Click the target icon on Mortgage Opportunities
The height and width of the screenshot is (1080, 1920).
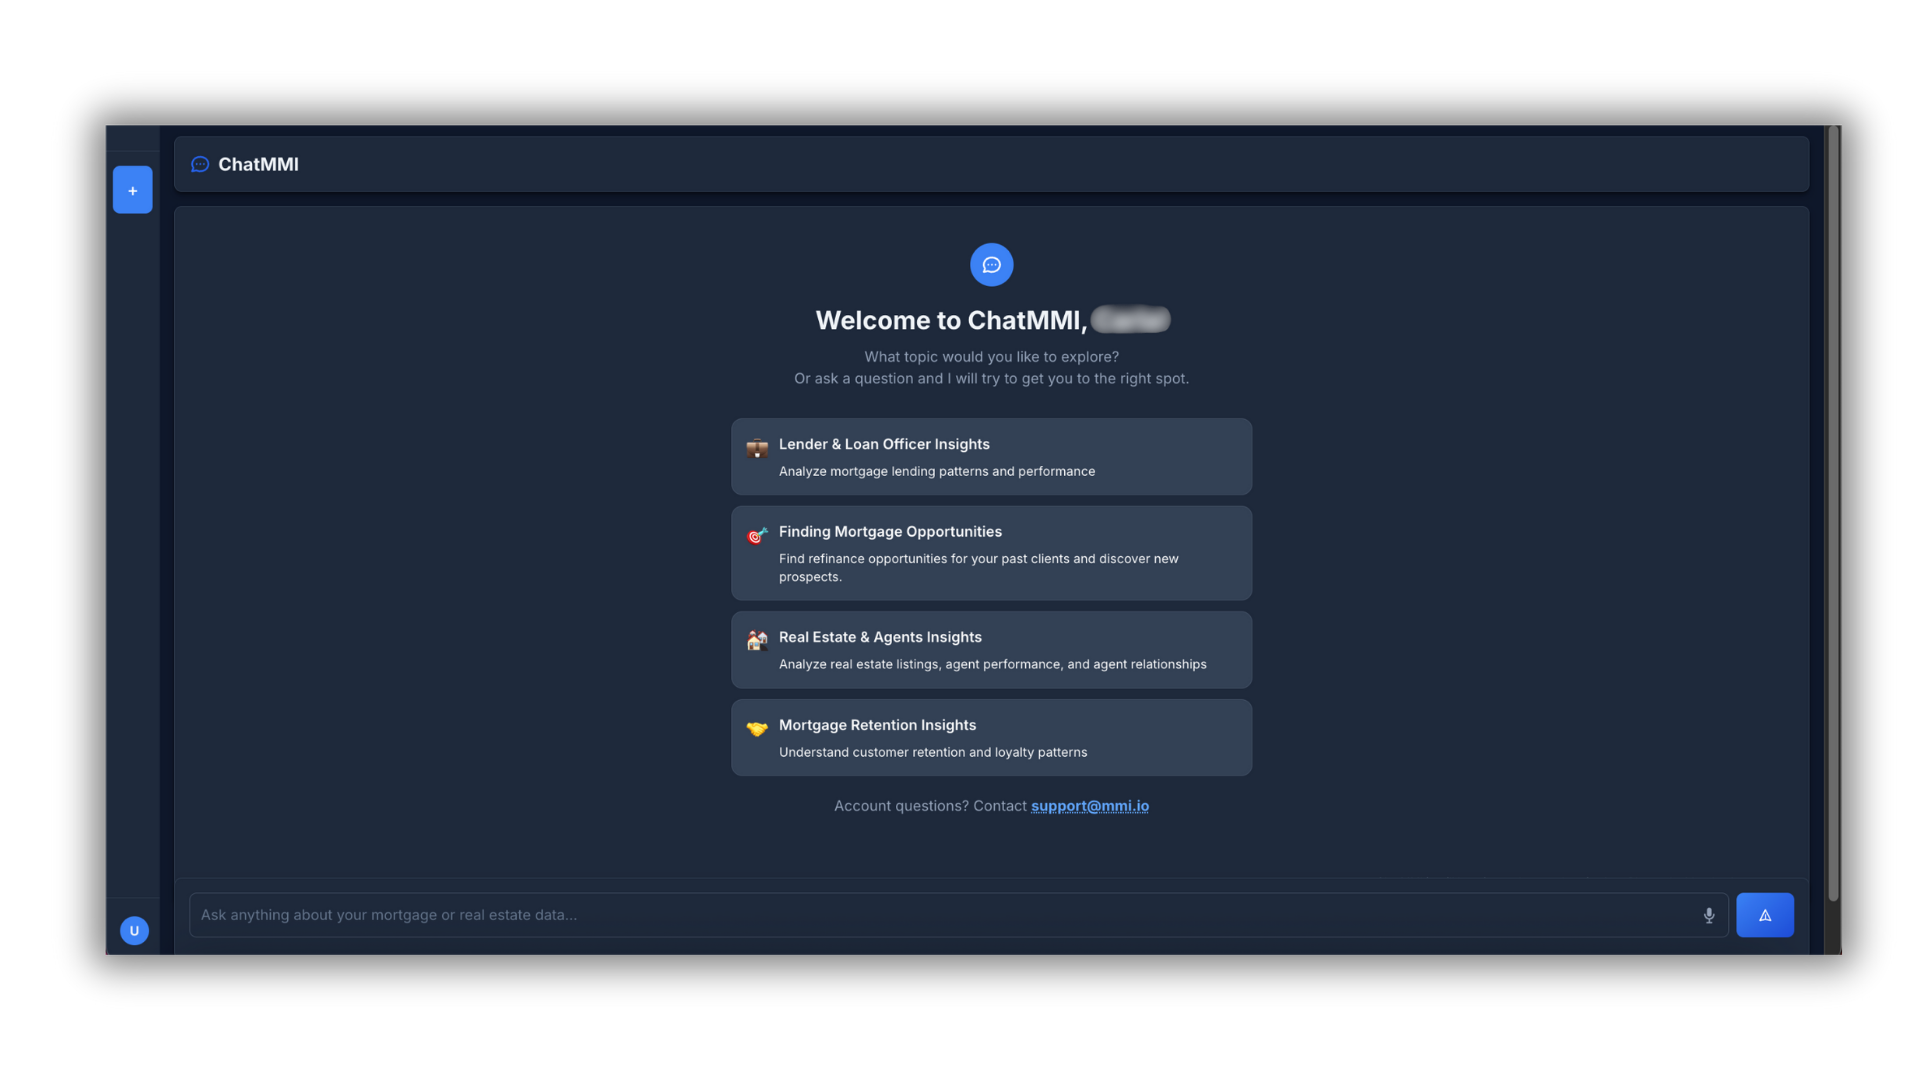point(757,536)
